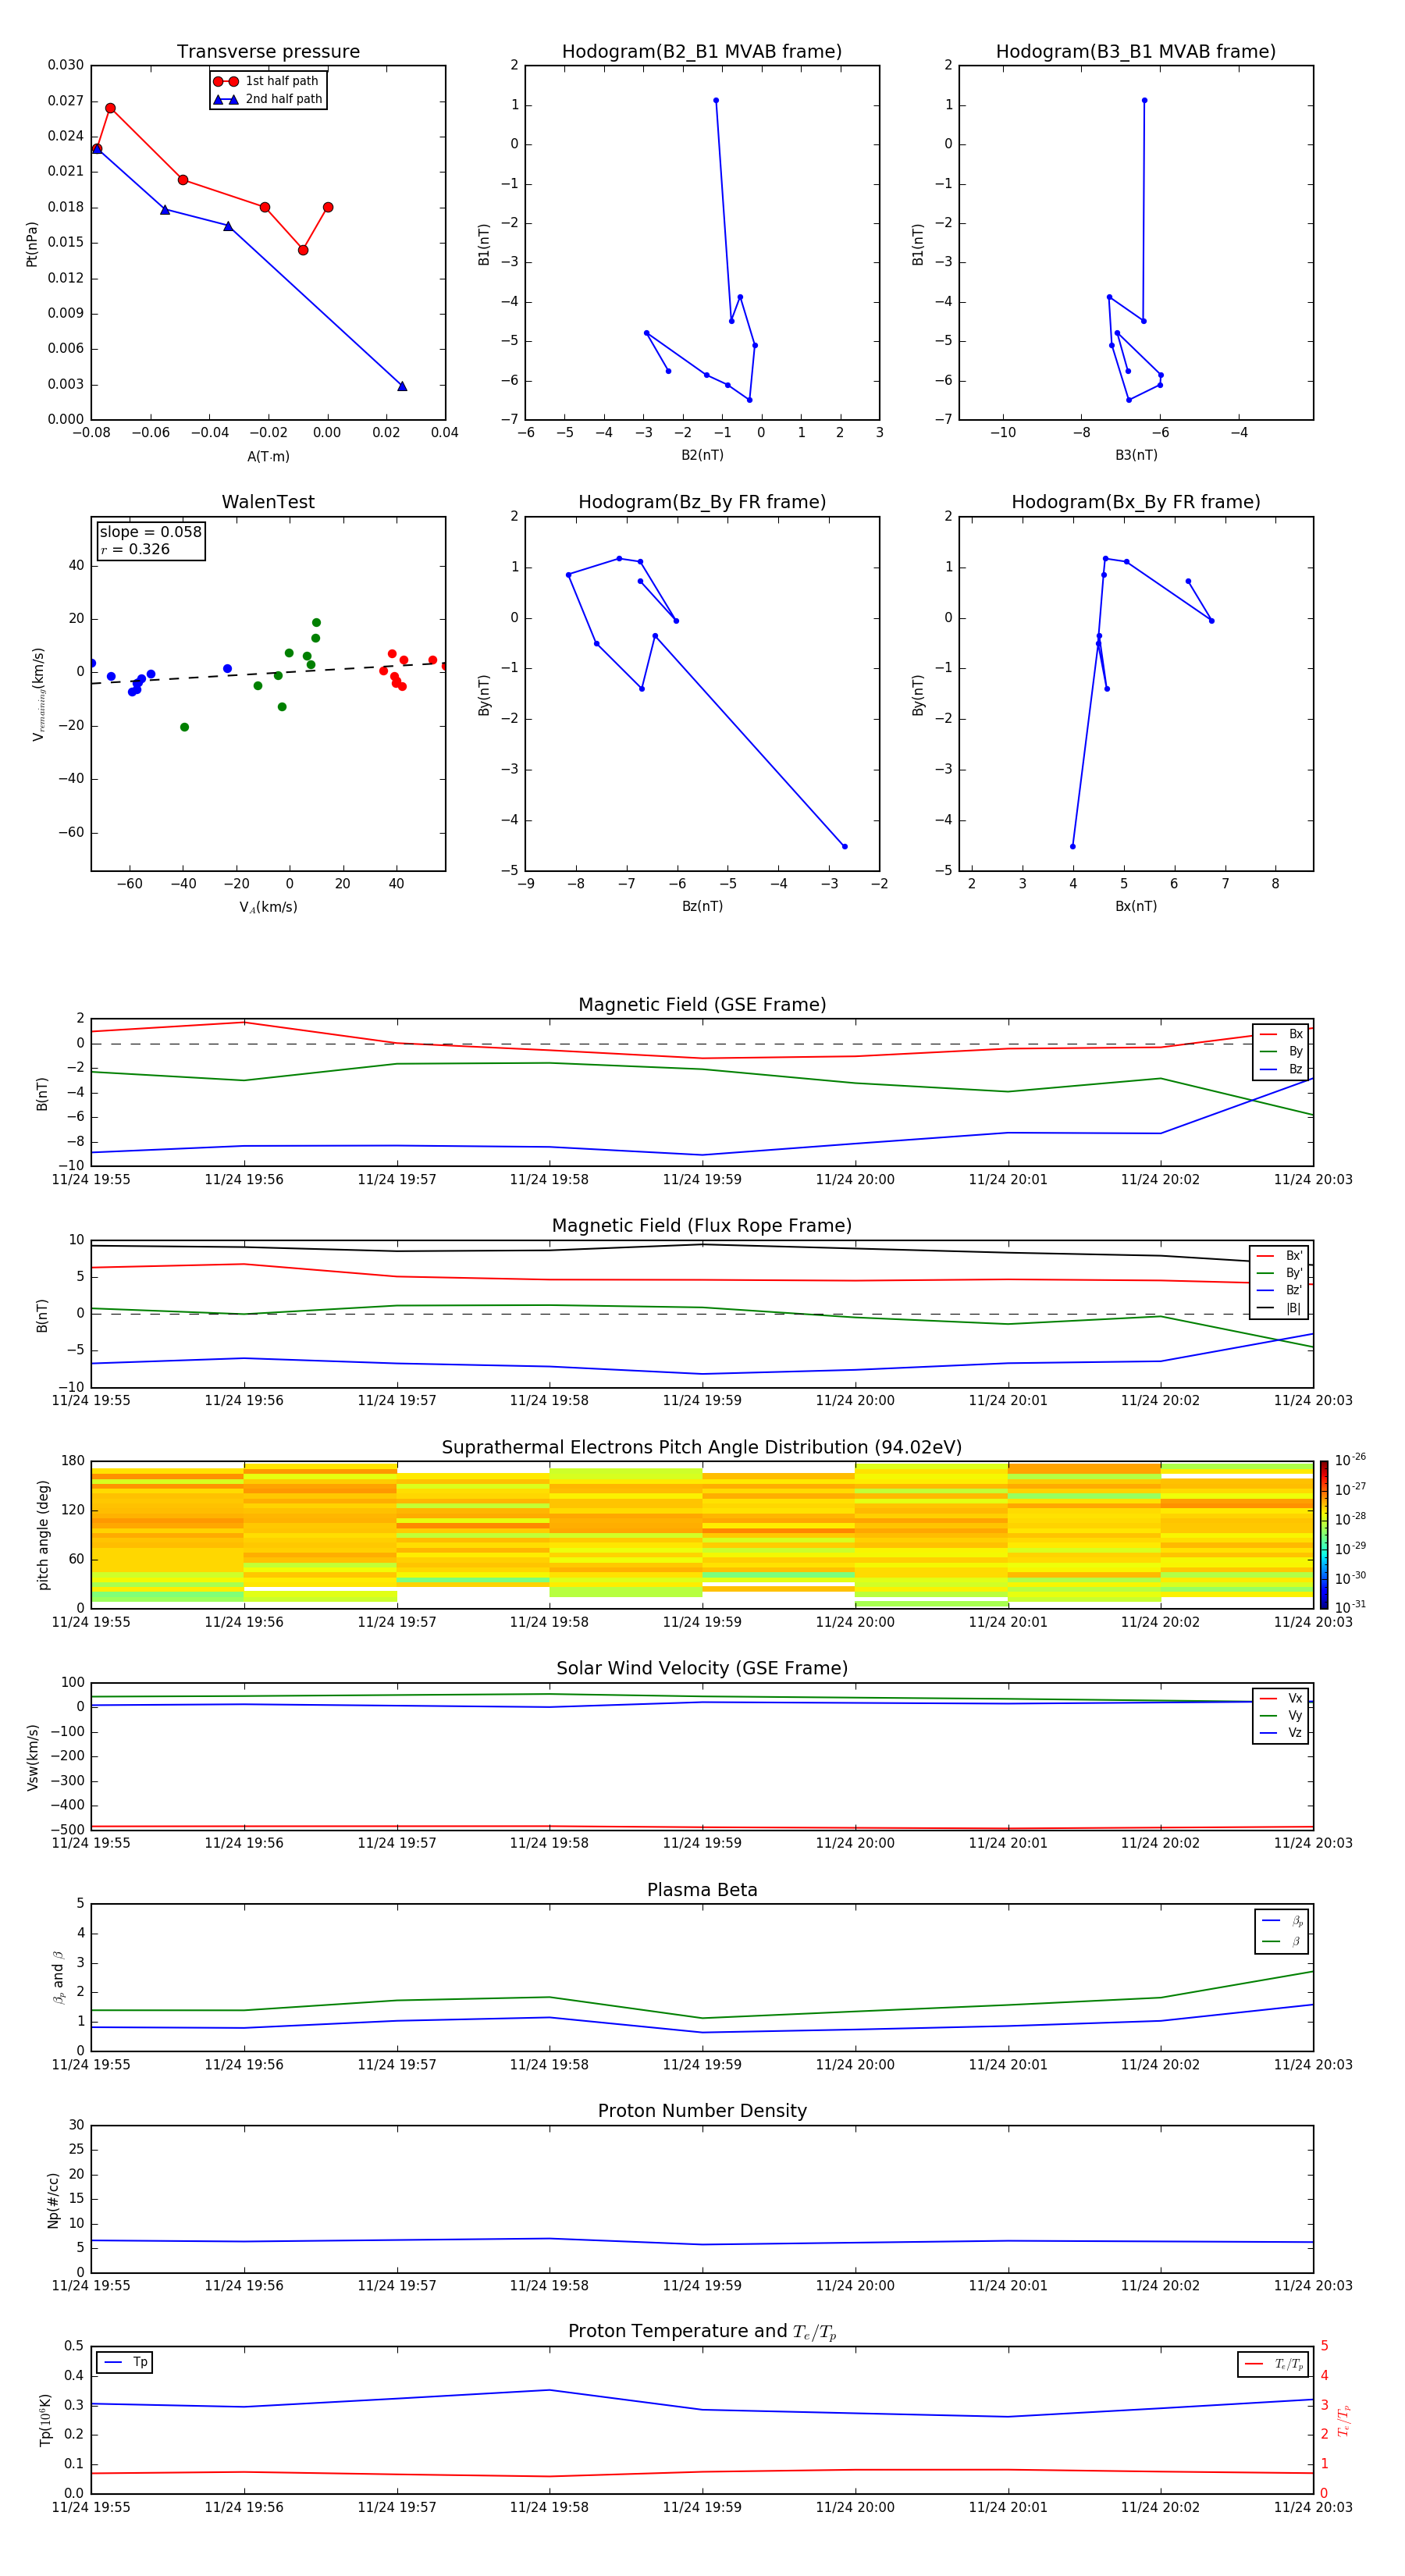Viewport: 1405px width, 2576px height.
Task: Click the red Te/Tp secondary axis label
Action: tap(1343, 2420)
